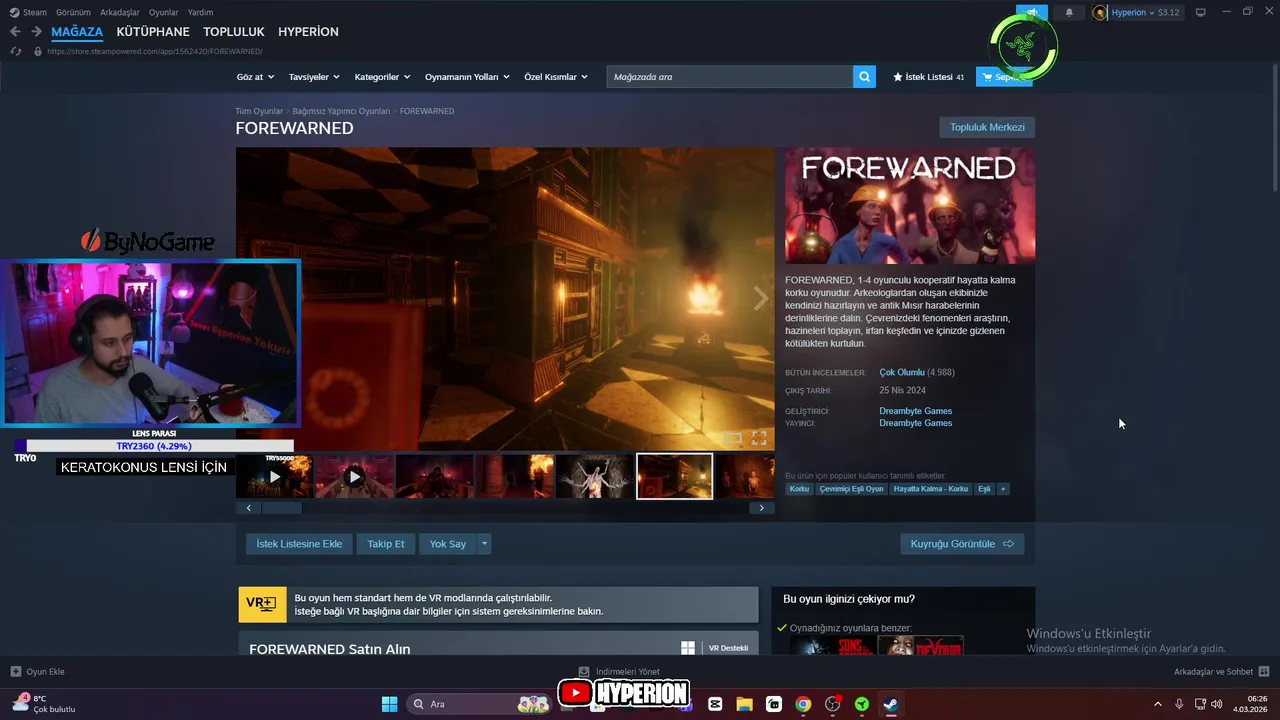Image resolution: width=1280 pixels, height=720 pixels.
Task: Switch to the TOPLULUK tab
Action: [234, 32]
